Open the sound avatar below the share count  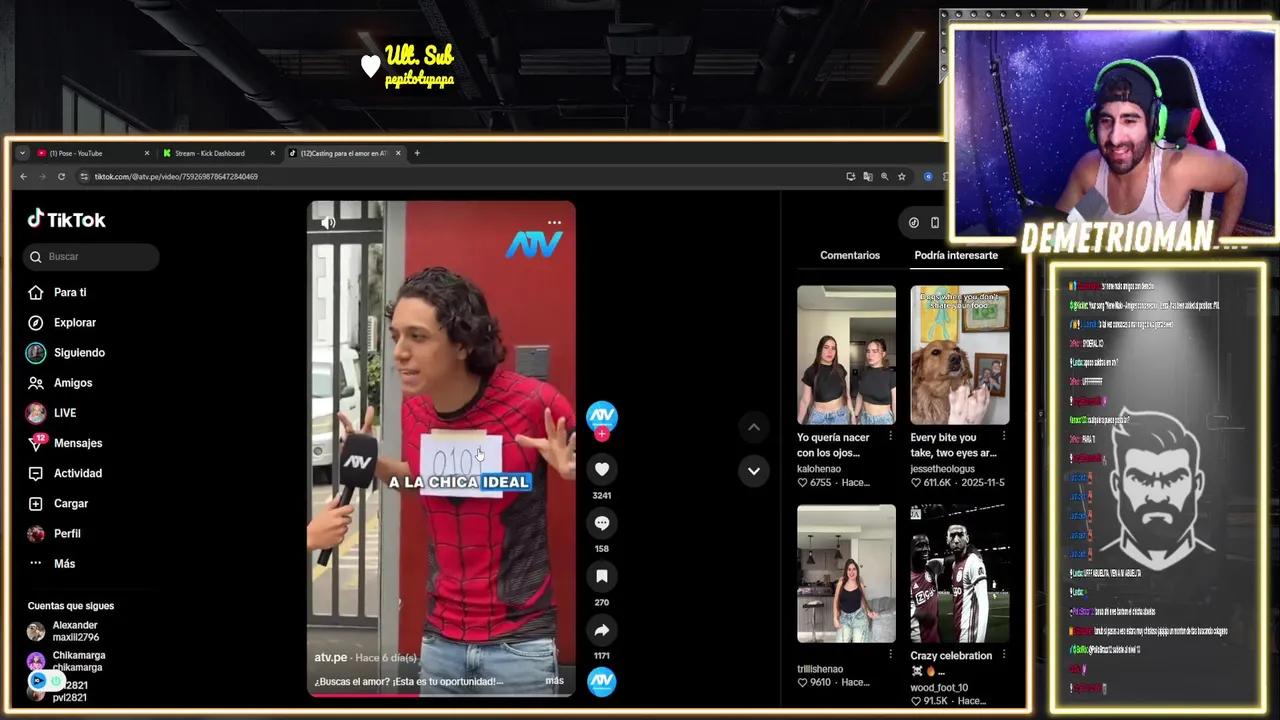click(601, 681)
